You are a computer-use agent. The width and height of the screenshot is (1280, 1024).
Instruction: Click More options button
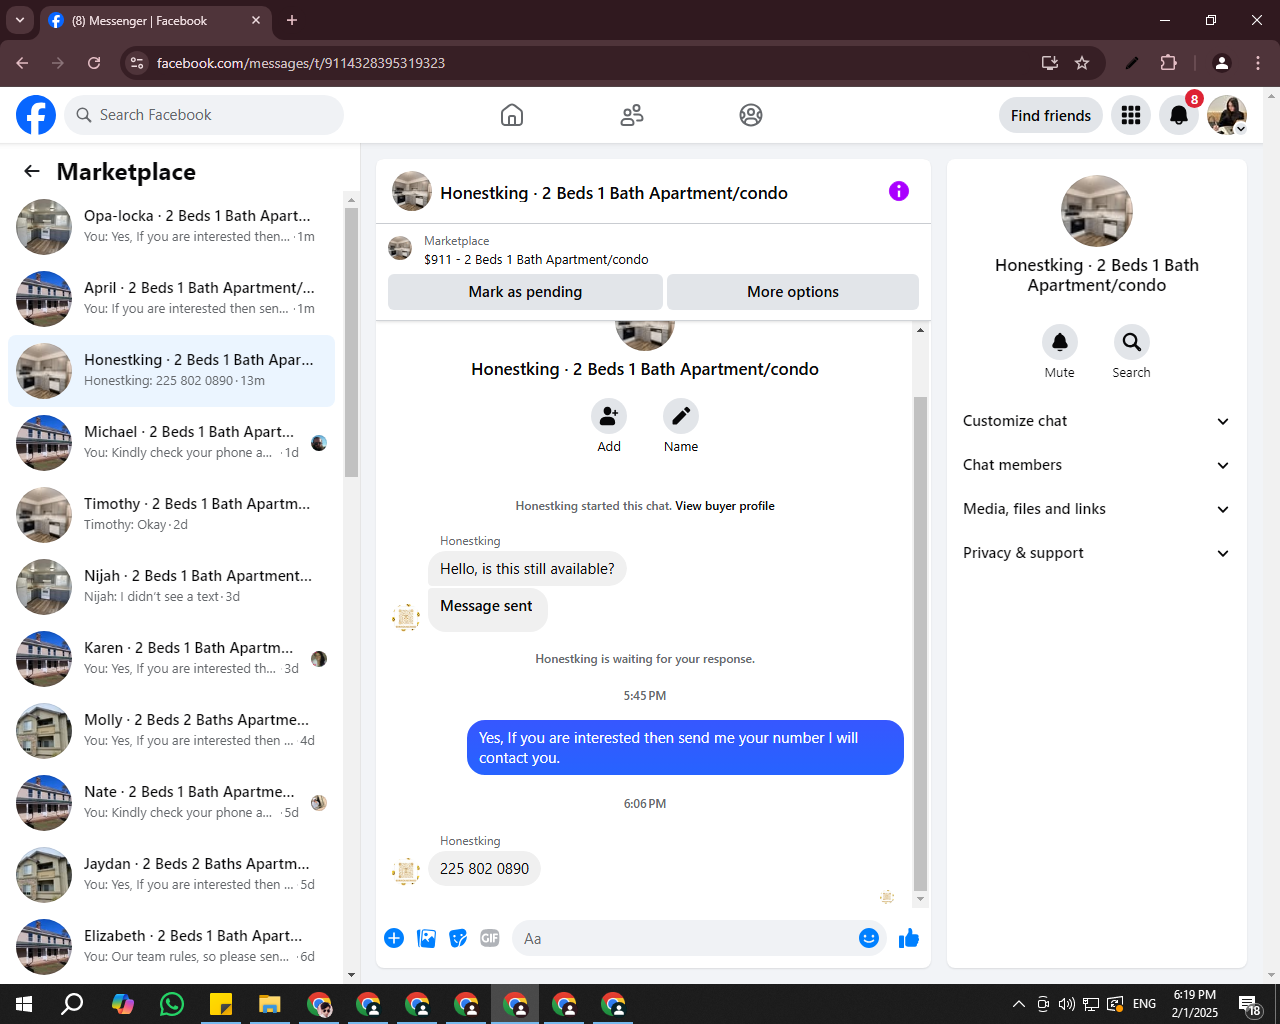pos(793,292)
